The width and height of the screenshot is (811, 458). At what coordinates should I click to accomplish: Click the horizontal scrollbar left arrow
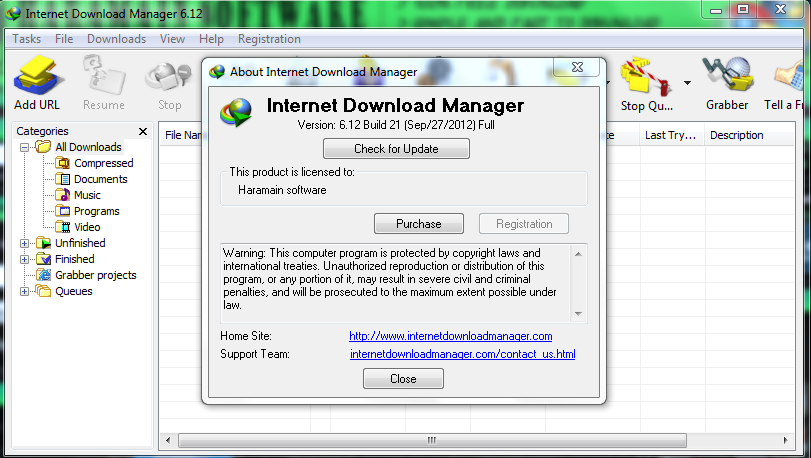pos(168,440)
